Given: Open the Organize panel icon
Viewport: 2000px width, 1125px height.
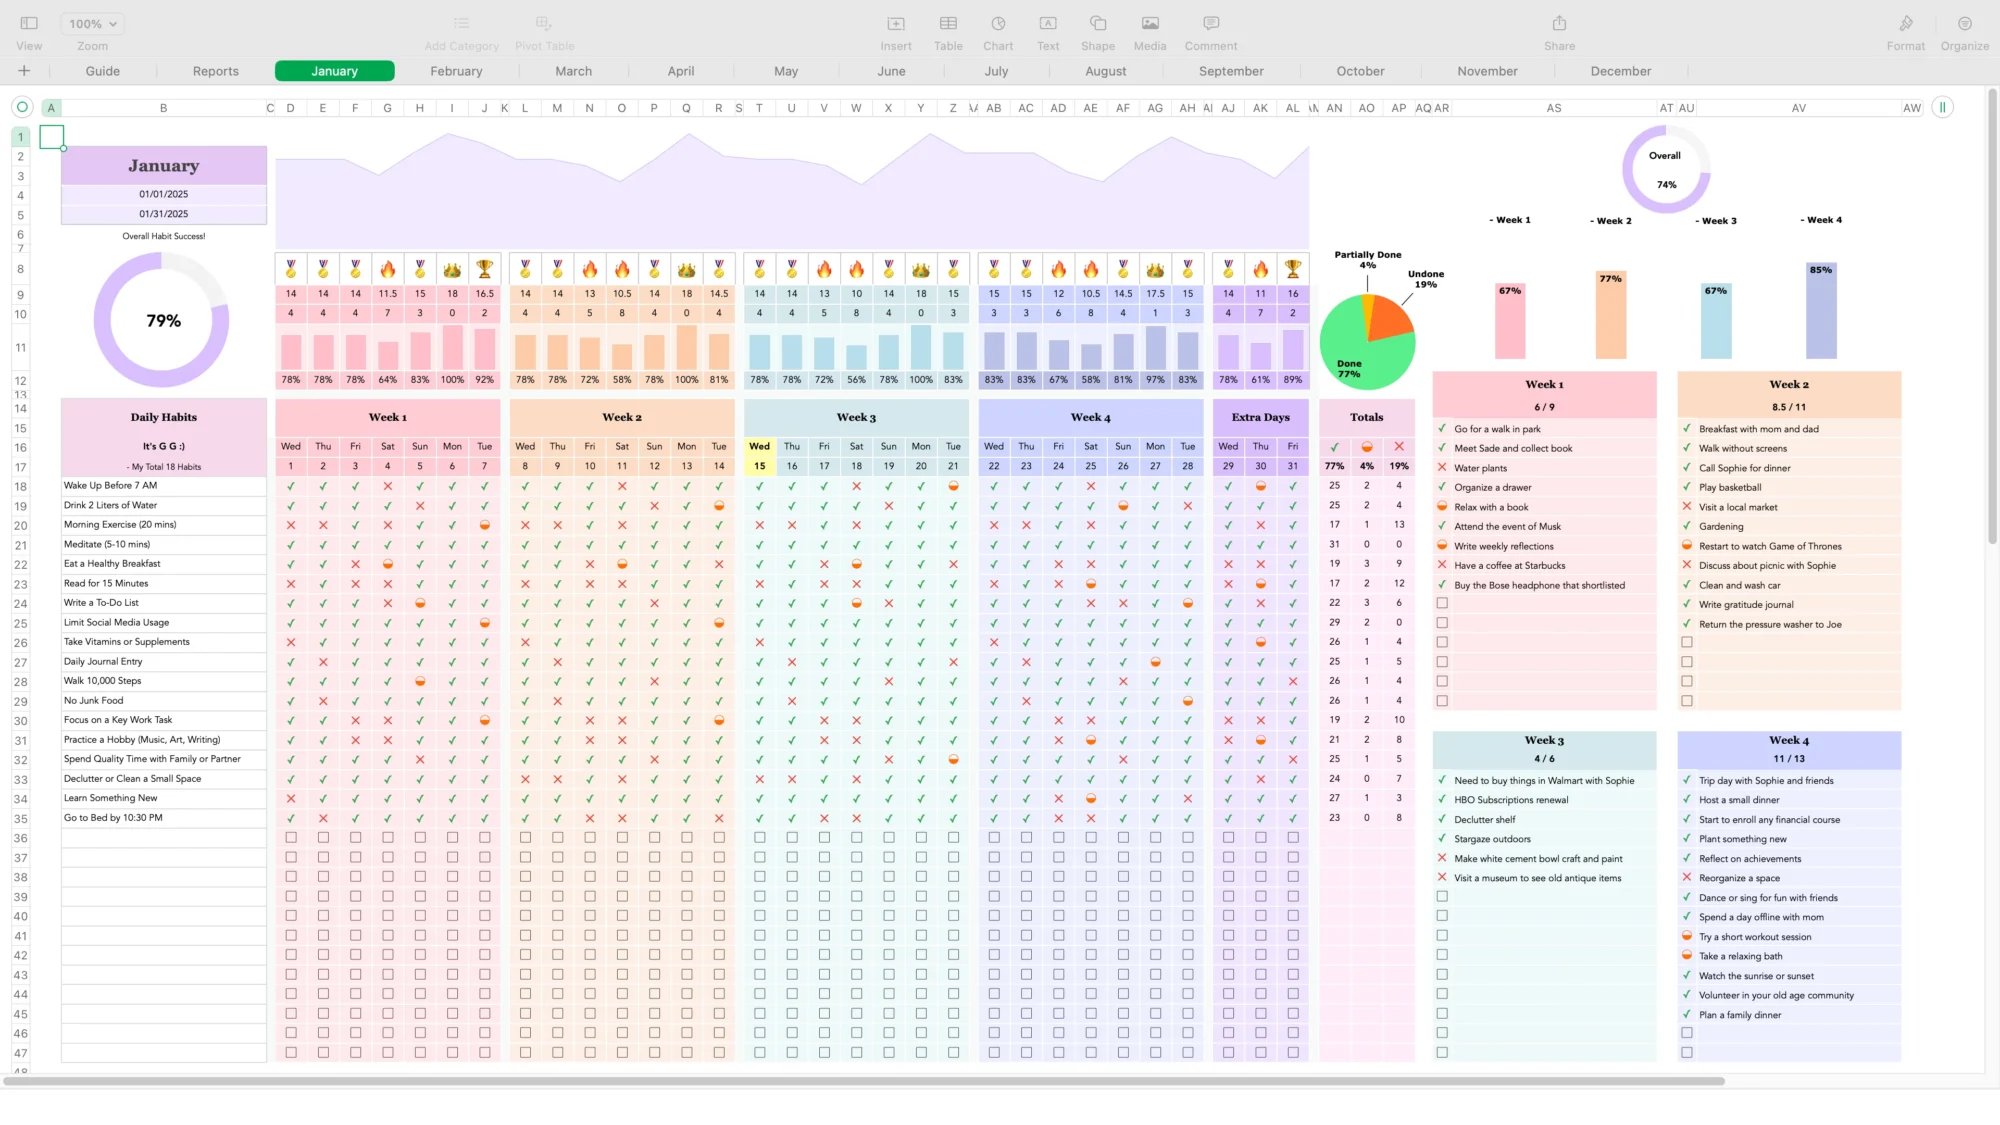Looking at the screenshot, I should coord(1965,23).
